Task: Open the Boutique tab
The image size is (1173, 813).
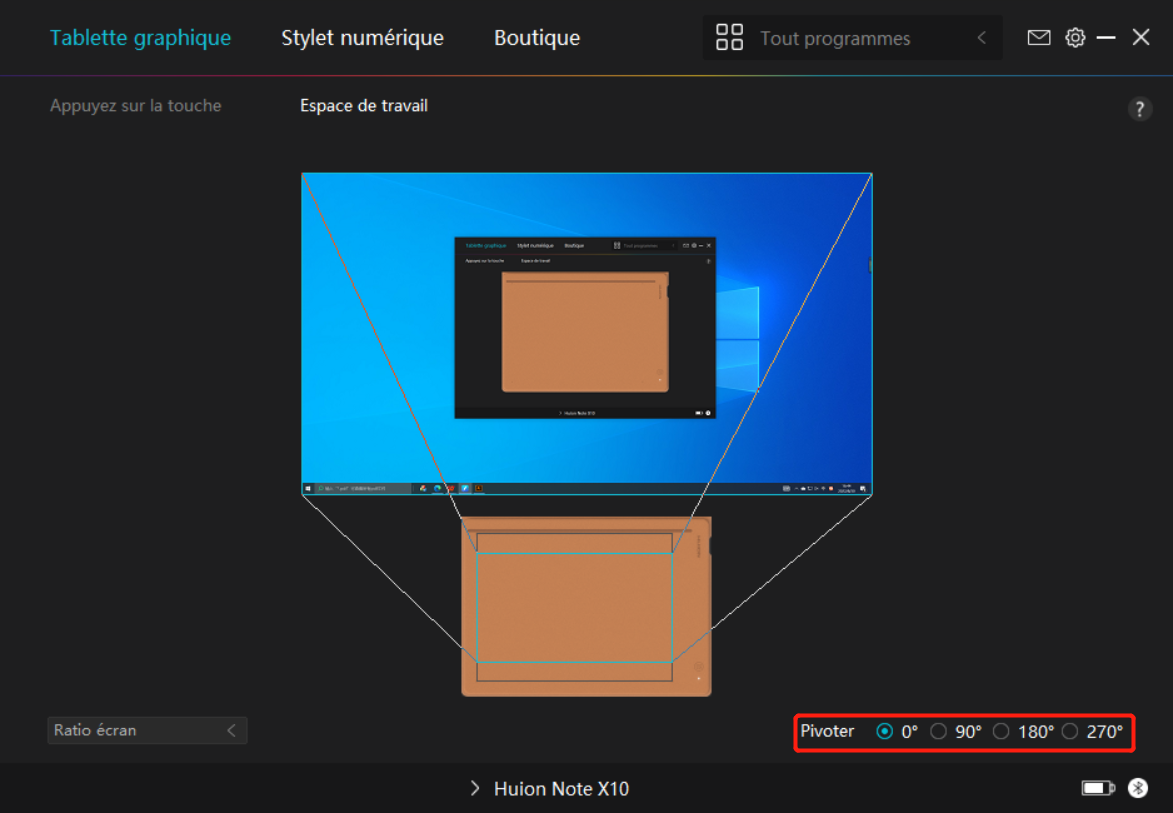Action: point(537,38)
